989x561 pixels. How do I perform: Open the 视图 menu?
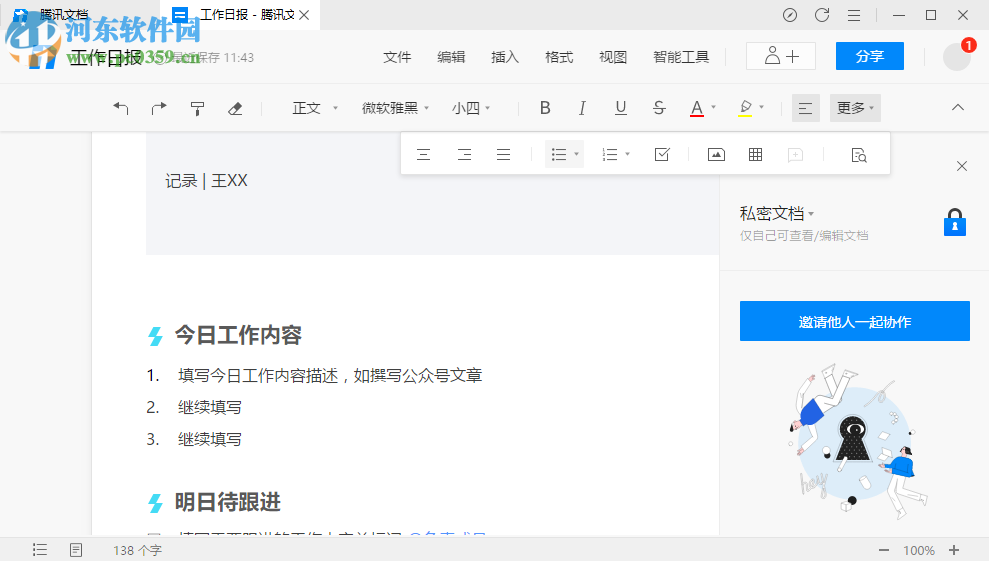click(612, 57)
